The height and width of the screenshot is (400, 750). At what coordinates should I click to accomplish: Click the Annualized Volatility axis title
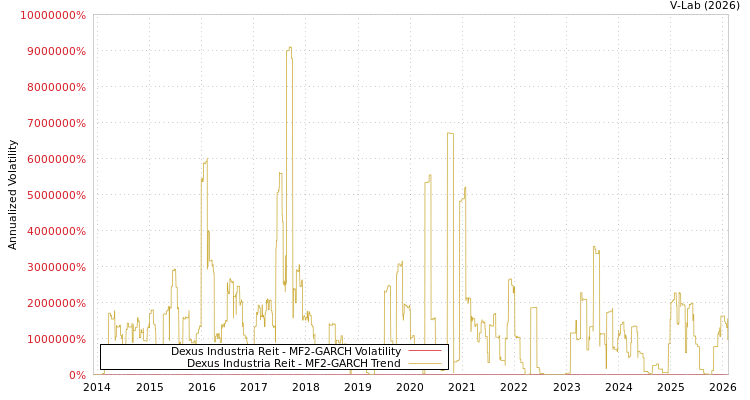(12, 195)
